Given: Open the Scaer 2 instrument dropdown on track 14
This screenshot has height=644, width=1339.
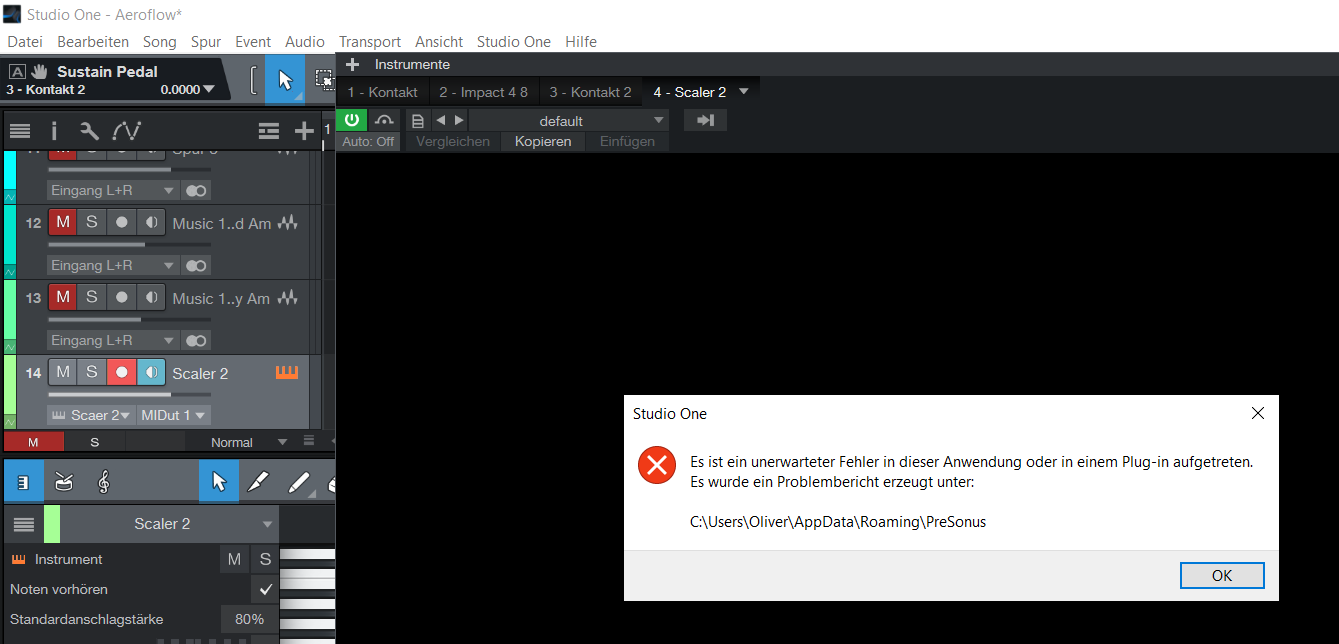Looking at the screenshot, I should pos(91,415).
